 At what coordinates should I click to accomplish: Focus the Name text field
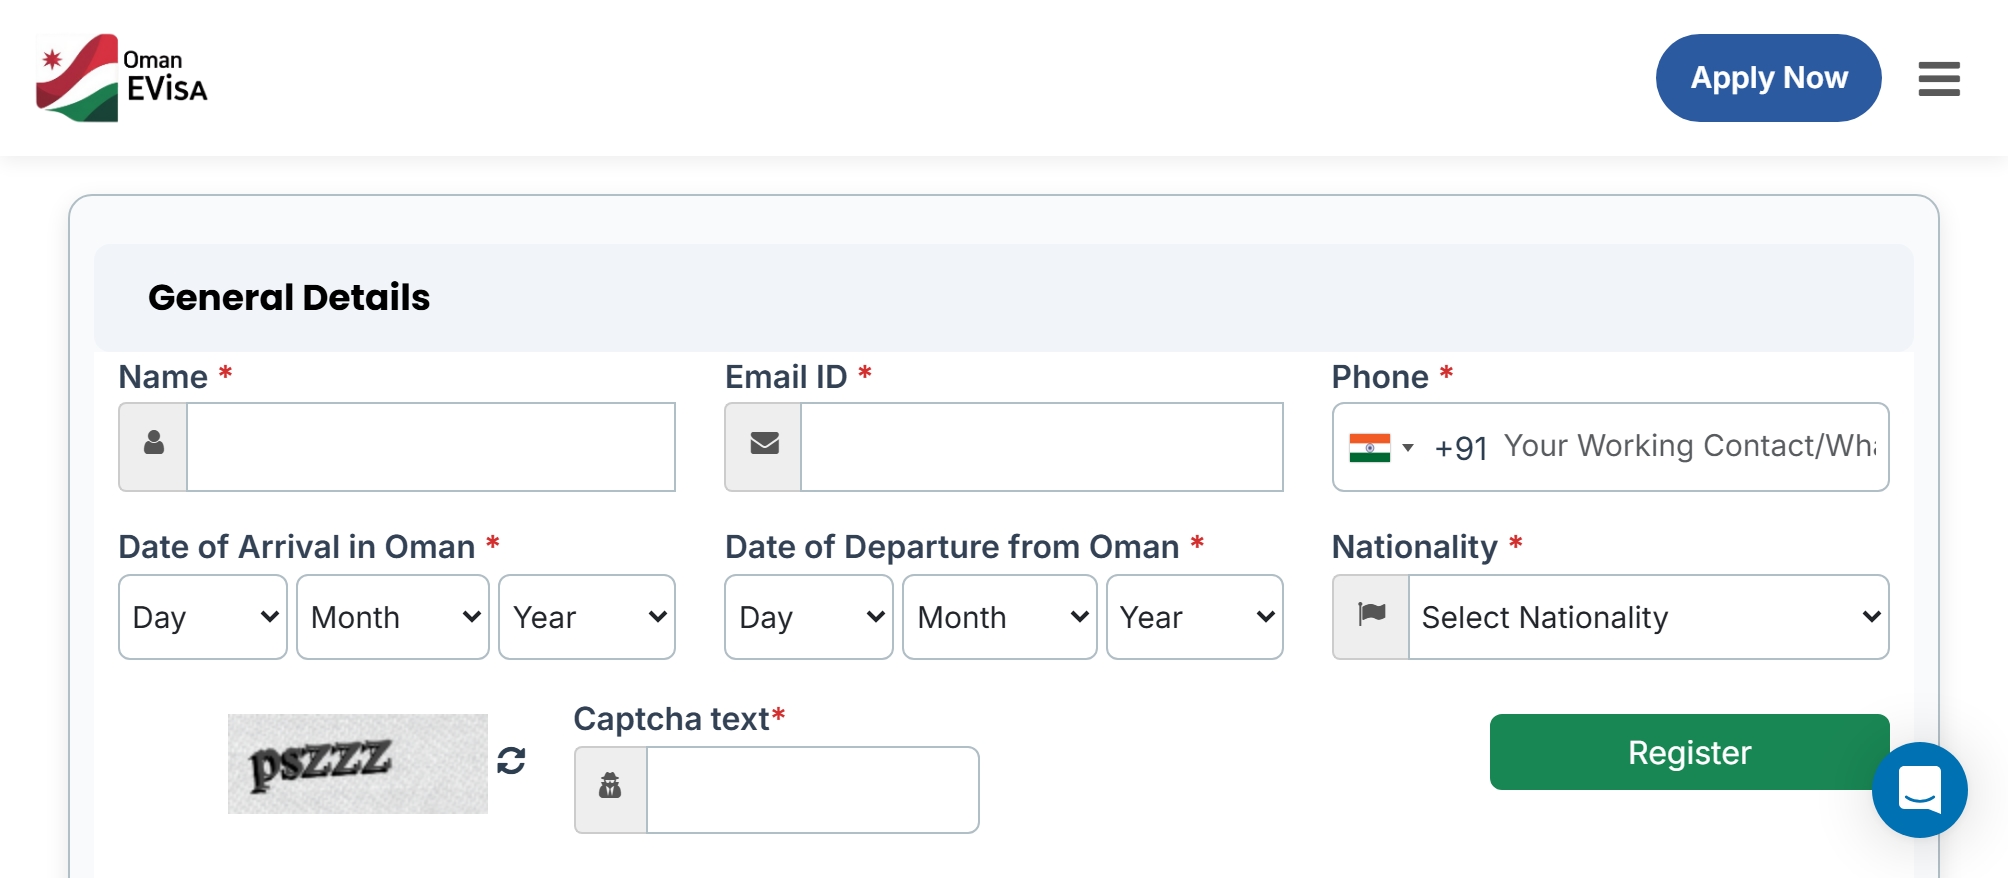pyautogui.click(x=430, y=446)
